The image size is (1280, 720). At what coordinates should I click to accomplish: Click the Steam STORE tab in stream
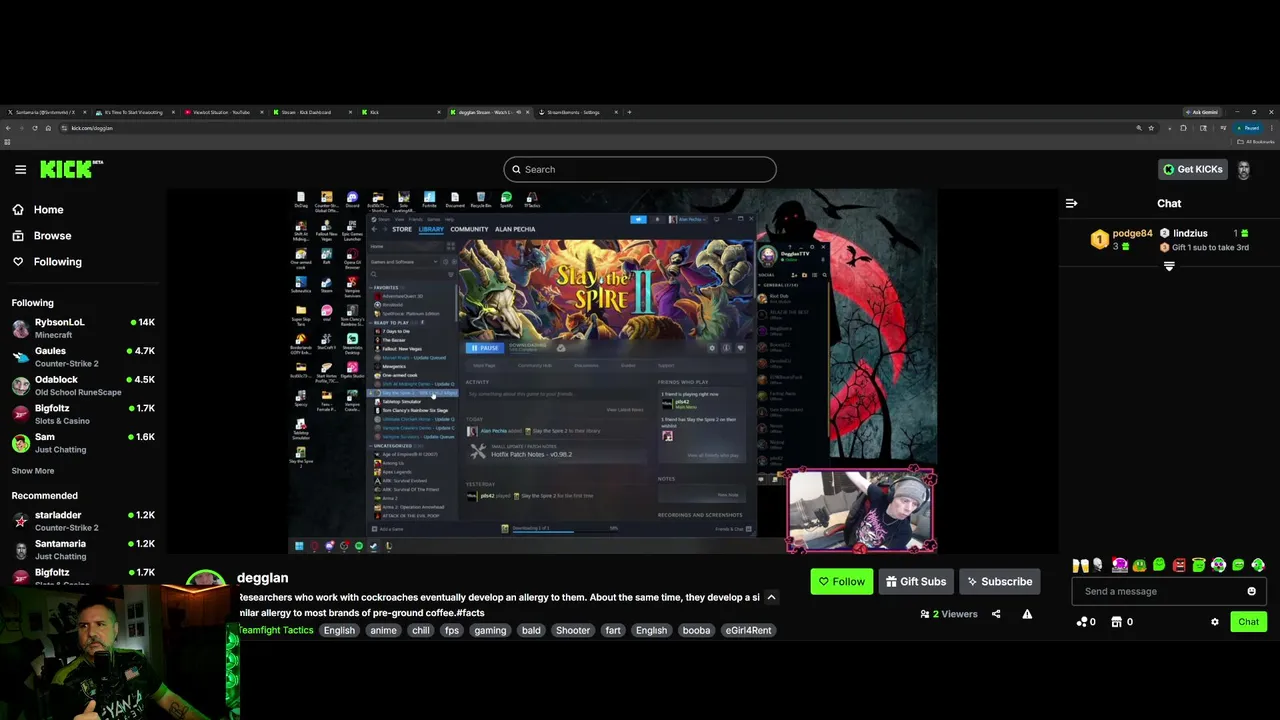point(401,229)
